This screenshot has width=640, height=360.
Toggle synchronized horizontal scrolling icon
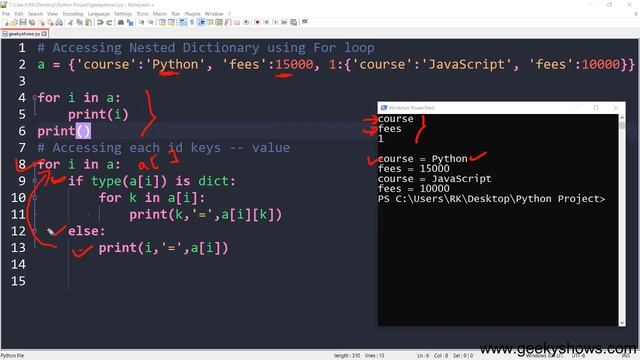171,22
